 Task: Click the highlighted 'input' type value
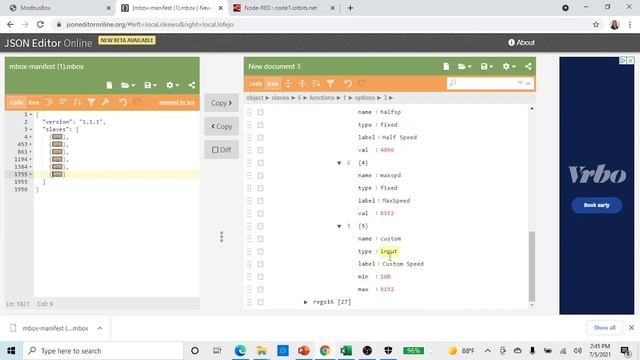388,251
